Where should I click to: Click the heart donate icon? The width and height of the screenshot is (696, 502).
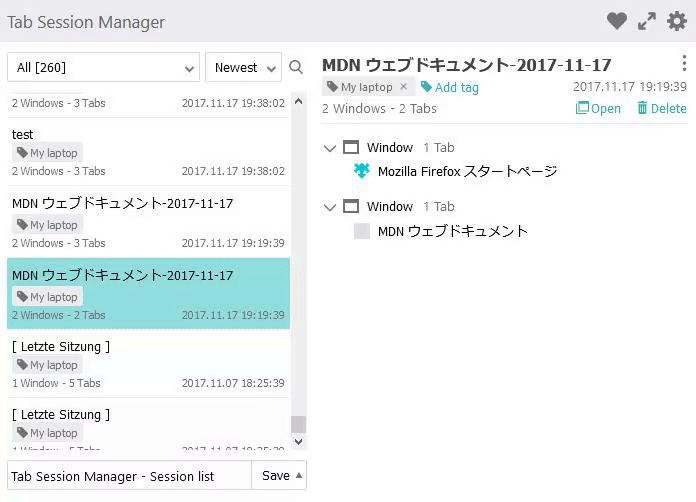pos(617,21)
